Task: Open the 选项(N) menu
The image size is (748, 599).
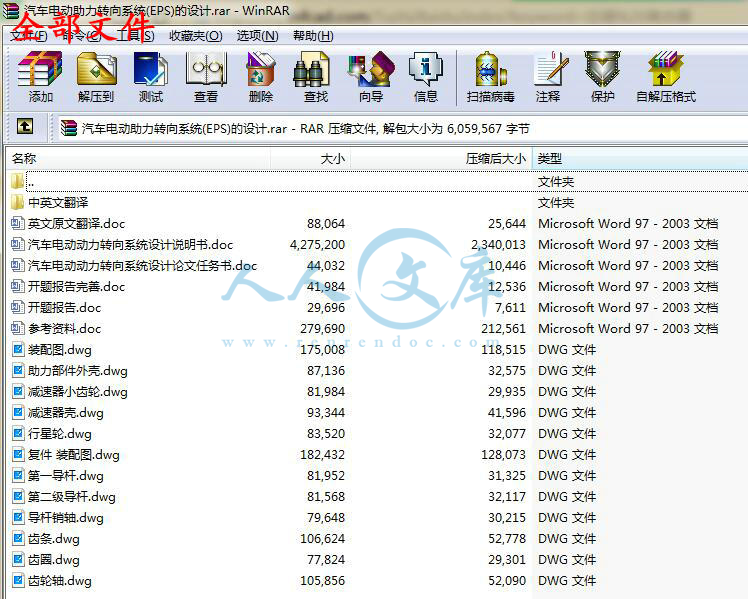Action: point(258,36)
